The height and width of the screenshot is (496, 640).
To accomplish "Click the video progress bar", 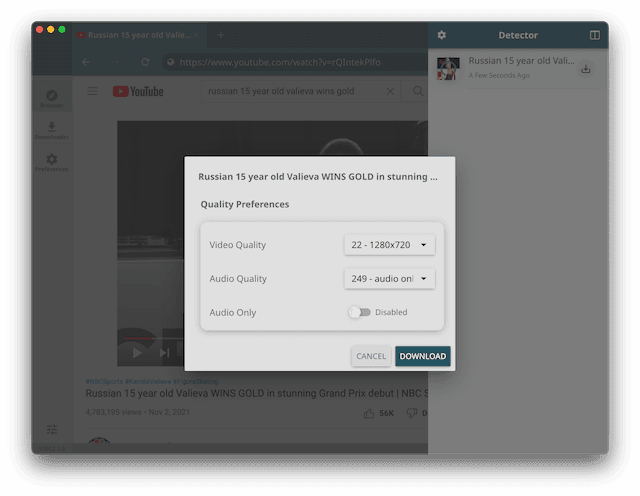I will pyautogui.click(x=151, y=338).
